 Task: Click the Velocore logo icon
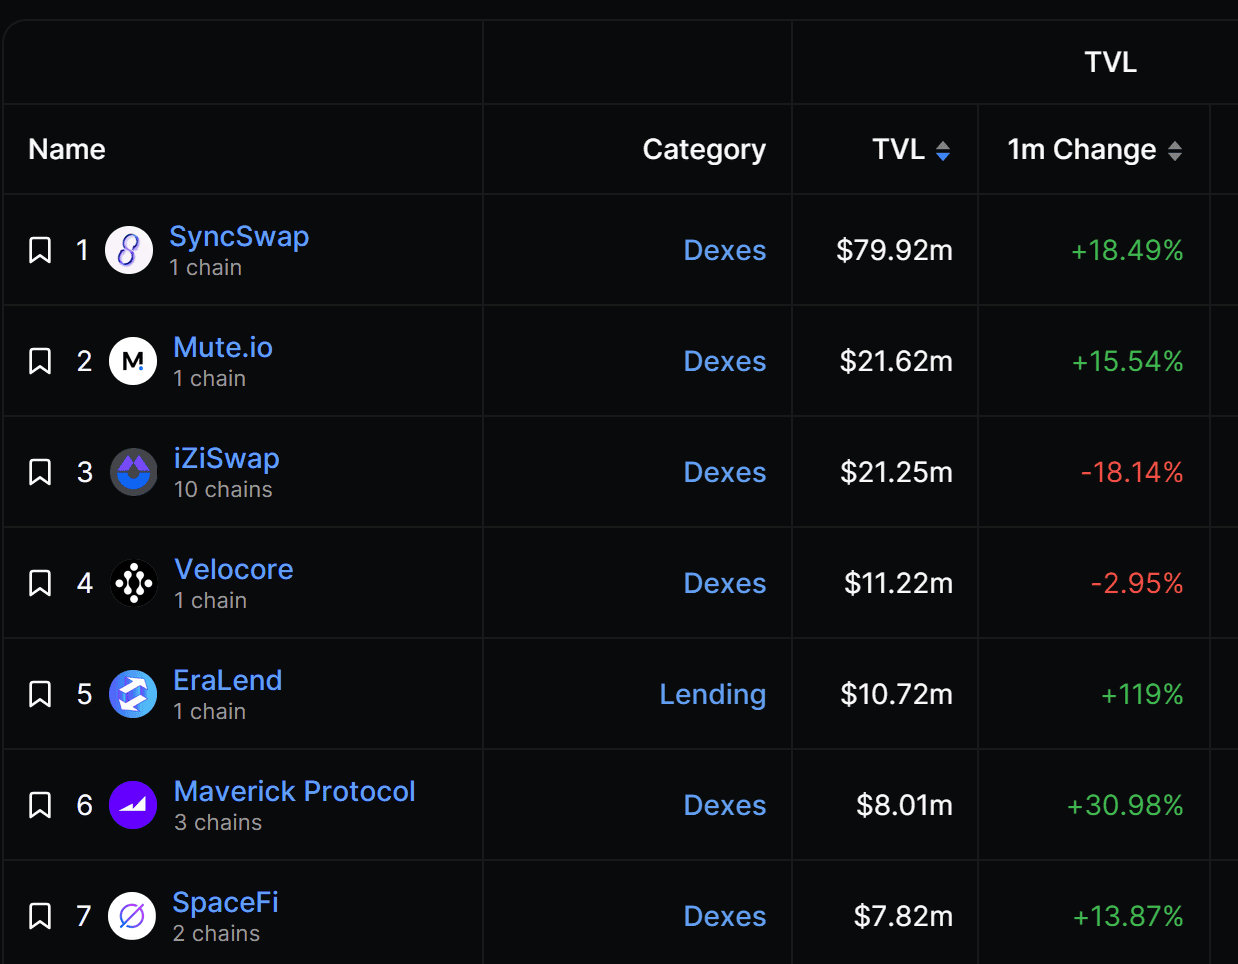[x=133, y=583]
